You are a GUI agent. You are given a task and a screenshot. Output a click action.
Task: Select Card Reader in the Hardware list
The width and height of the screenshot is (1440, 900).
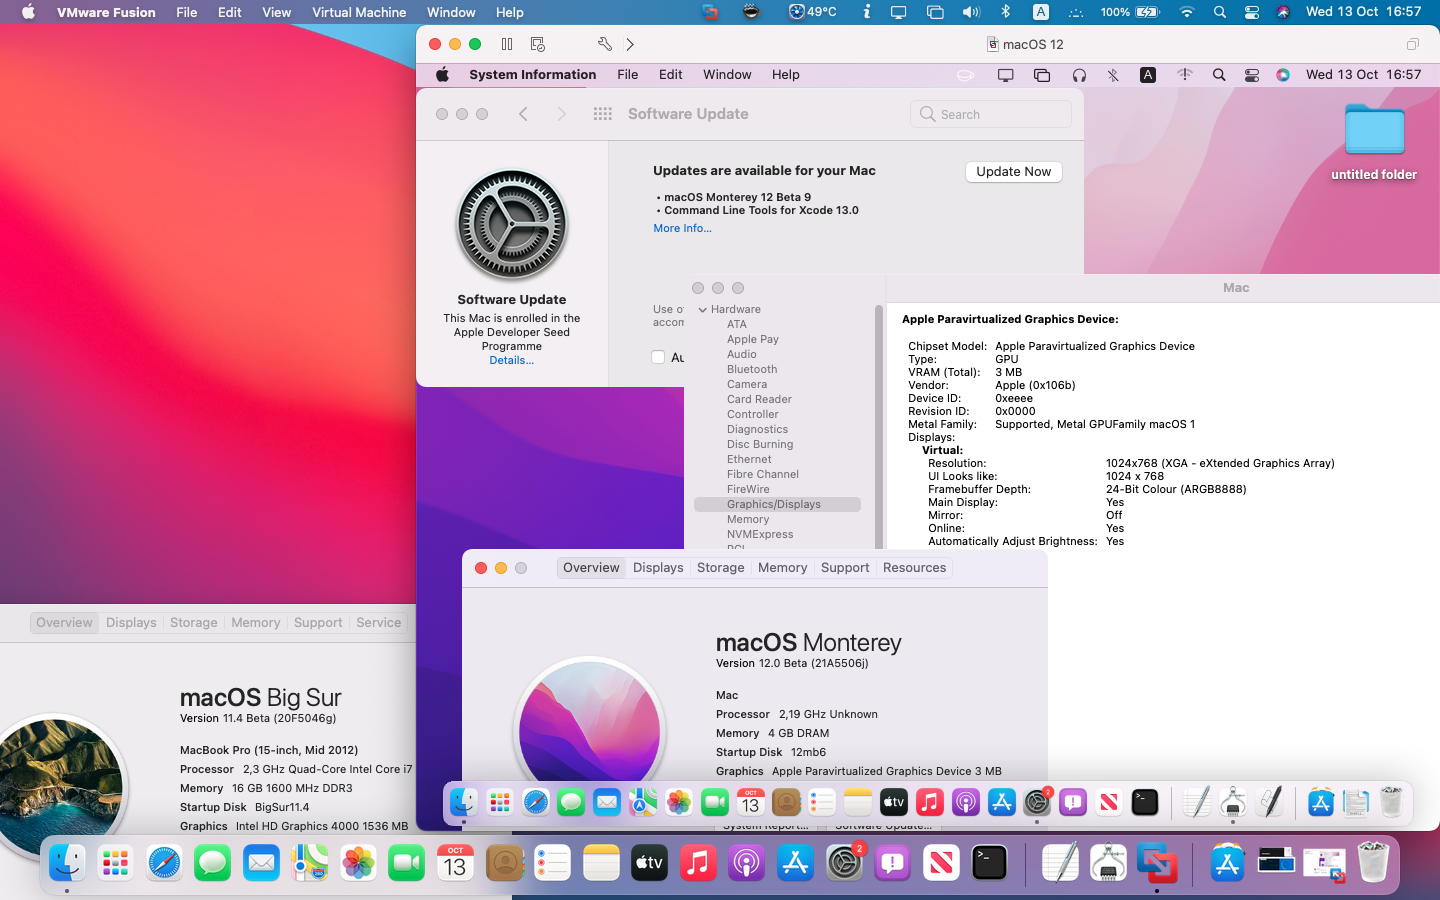[x=759, y=400]
